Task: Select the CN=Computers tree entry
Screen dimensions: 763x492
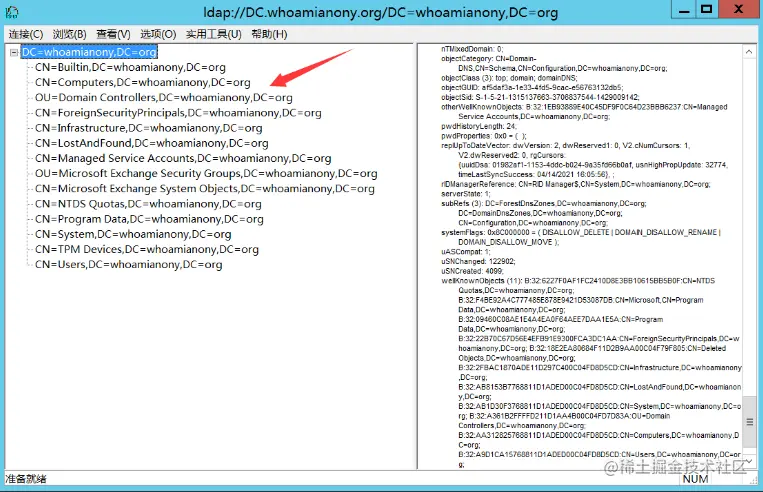Action: [143, 82]
